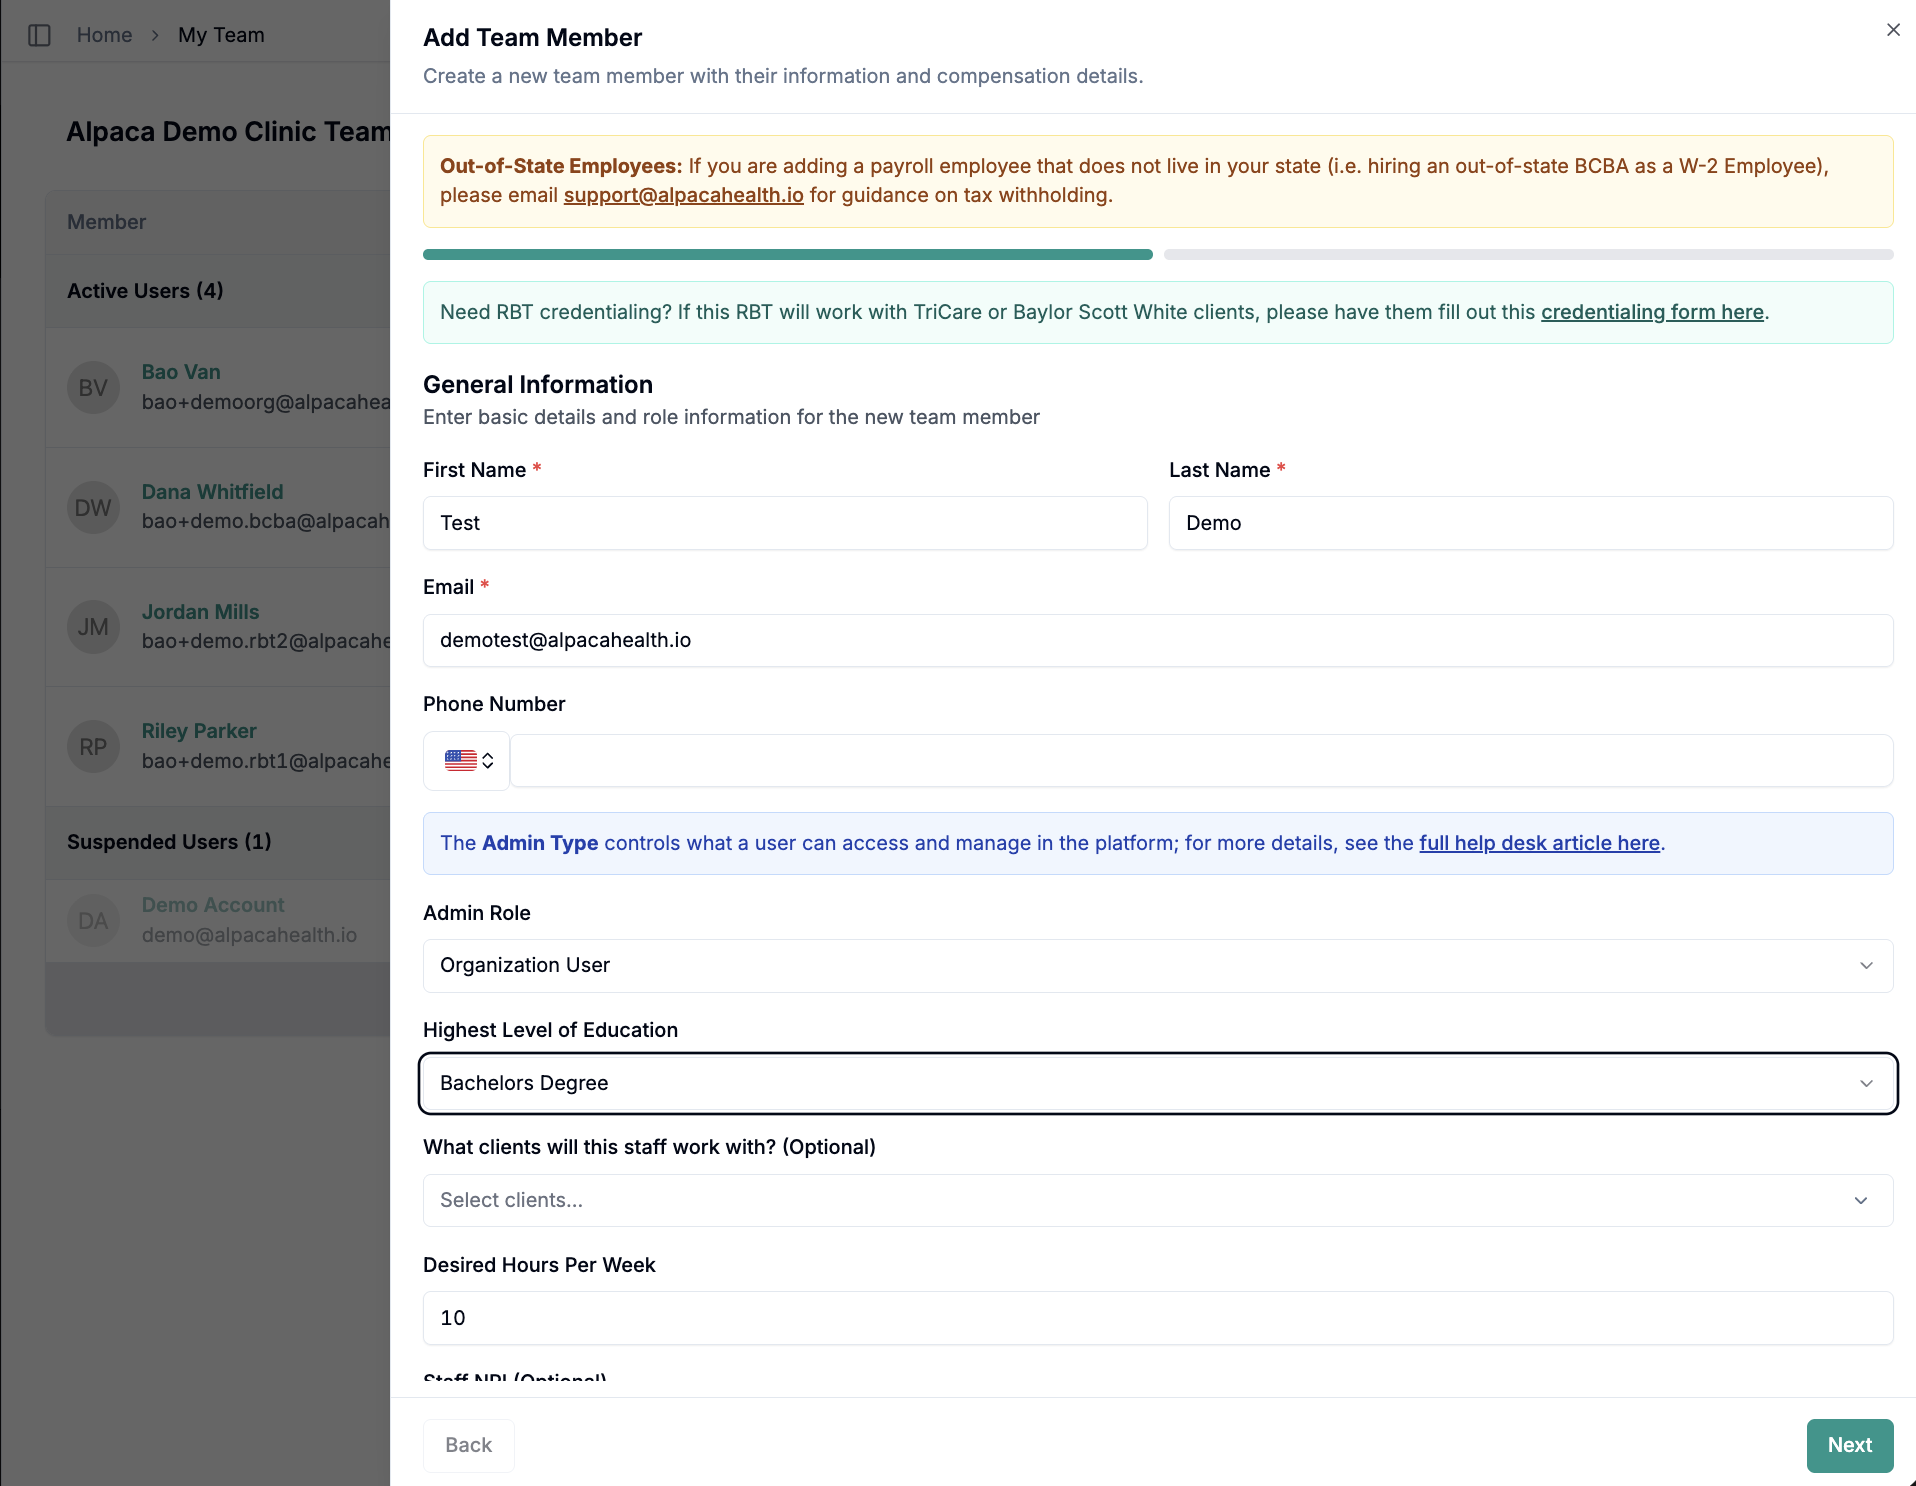Click the Add Team Member dialog title

coord(533,38)
